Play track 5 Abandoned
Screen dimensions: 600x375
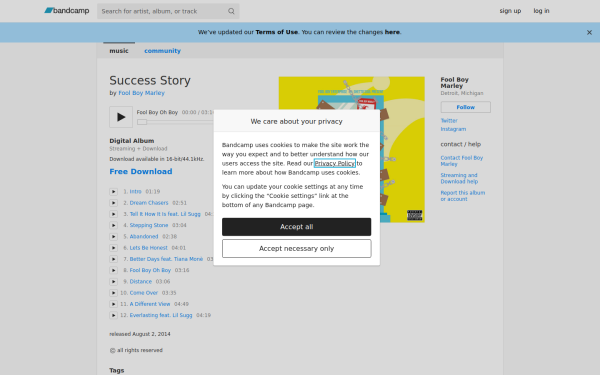(x=113, y=236)
